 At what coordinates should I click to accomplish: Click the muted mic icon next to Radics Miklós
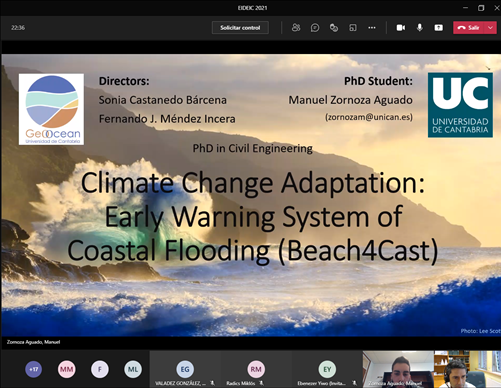pyautogui.click(x=262, y=383)
